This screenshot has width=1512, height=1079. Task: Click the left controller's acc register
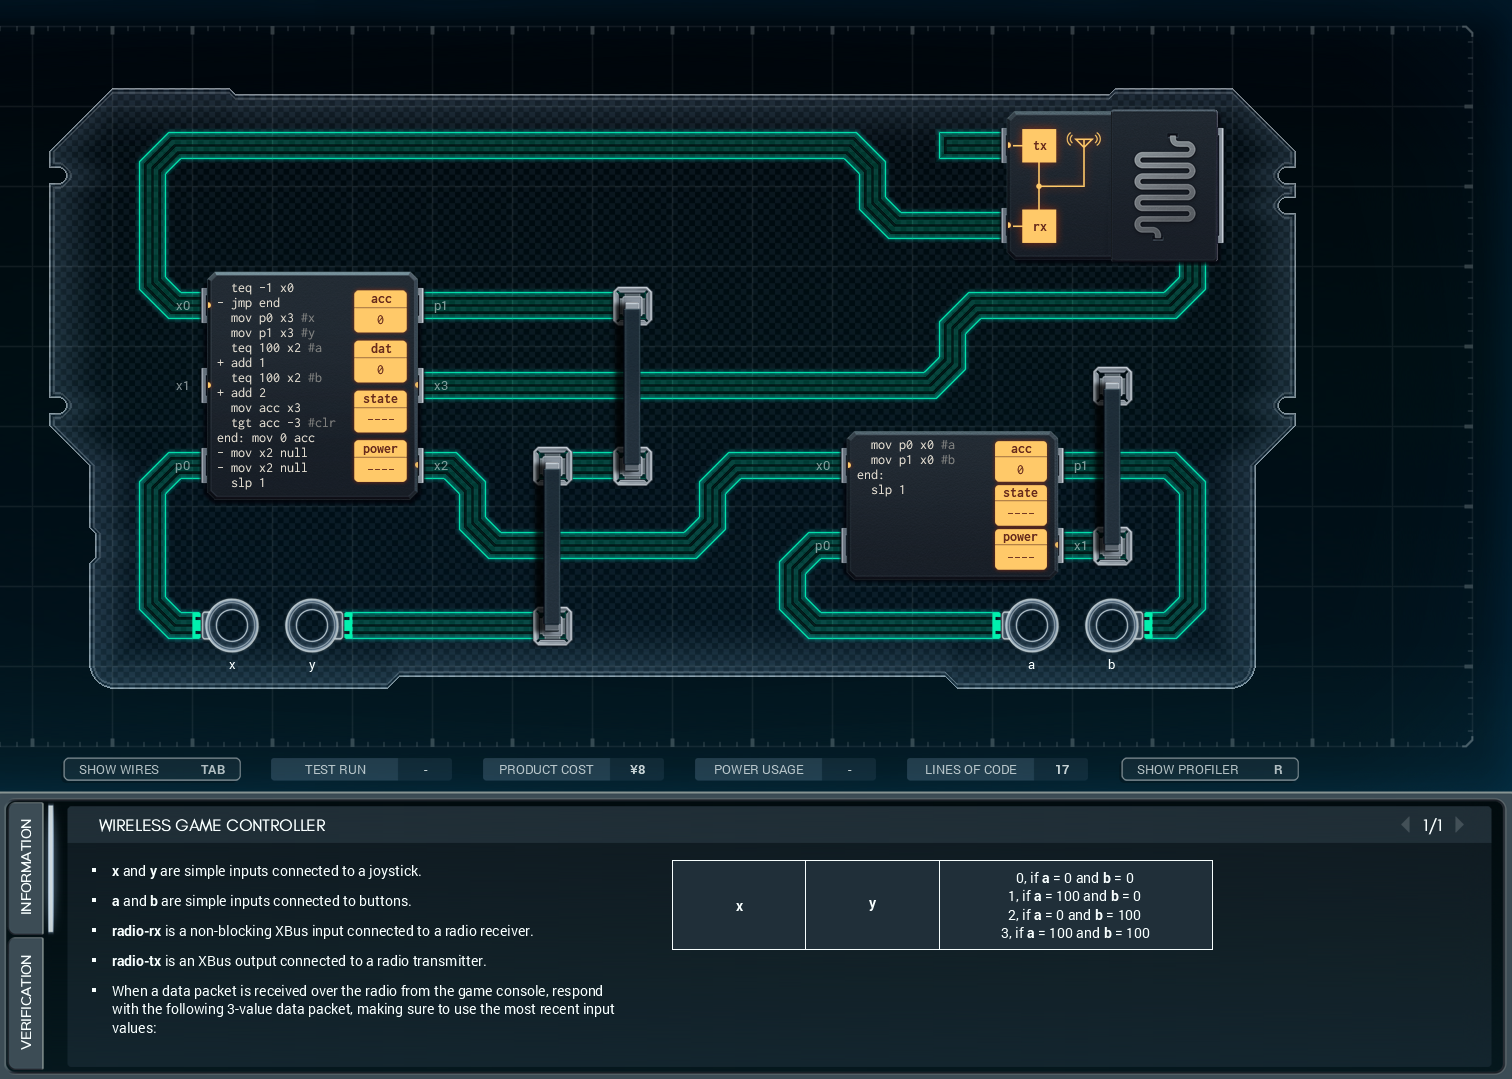(381, 310)
